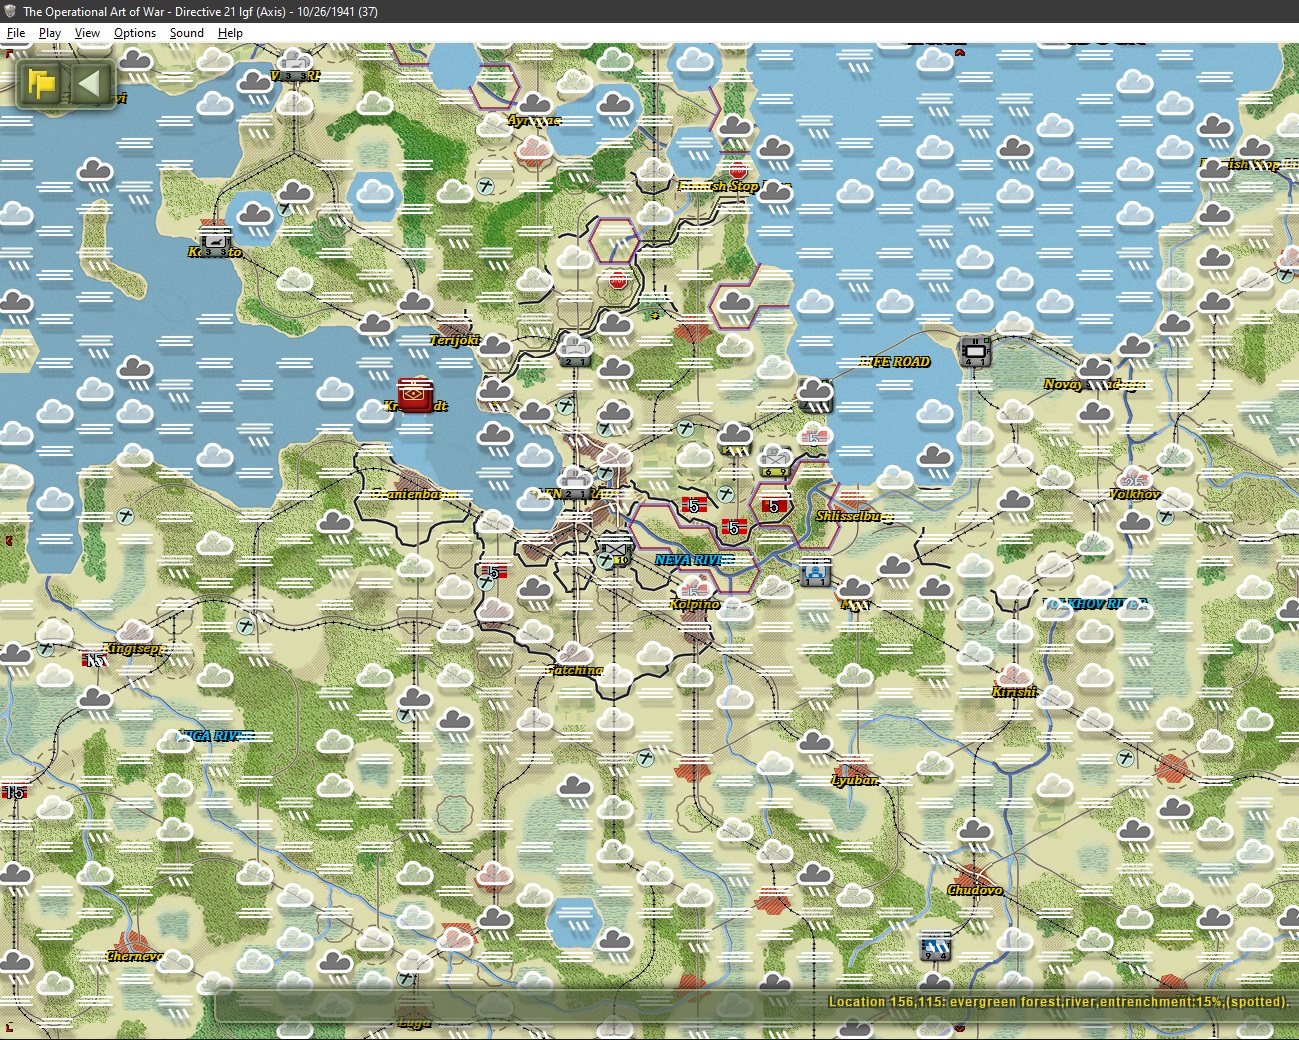Open the Sound menu
The height and width of the screenshot is (1040, 1299).
187,33
